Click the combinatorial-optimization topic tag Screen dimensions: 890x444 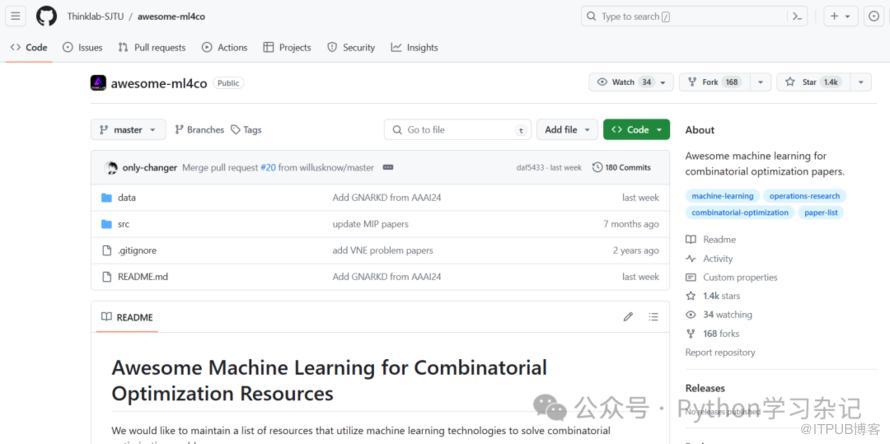click(740, 212)
